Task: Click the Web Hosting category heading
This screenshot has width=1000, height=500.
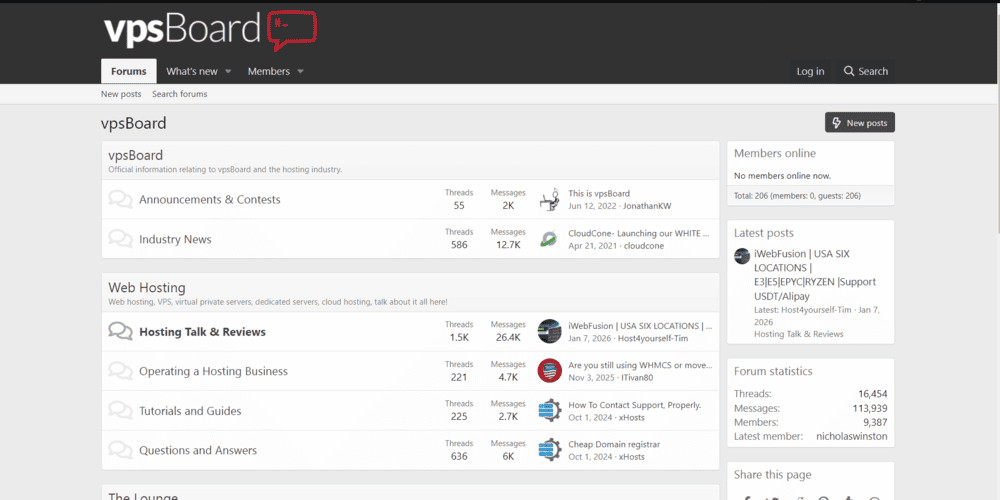Action: coord(147,288)
